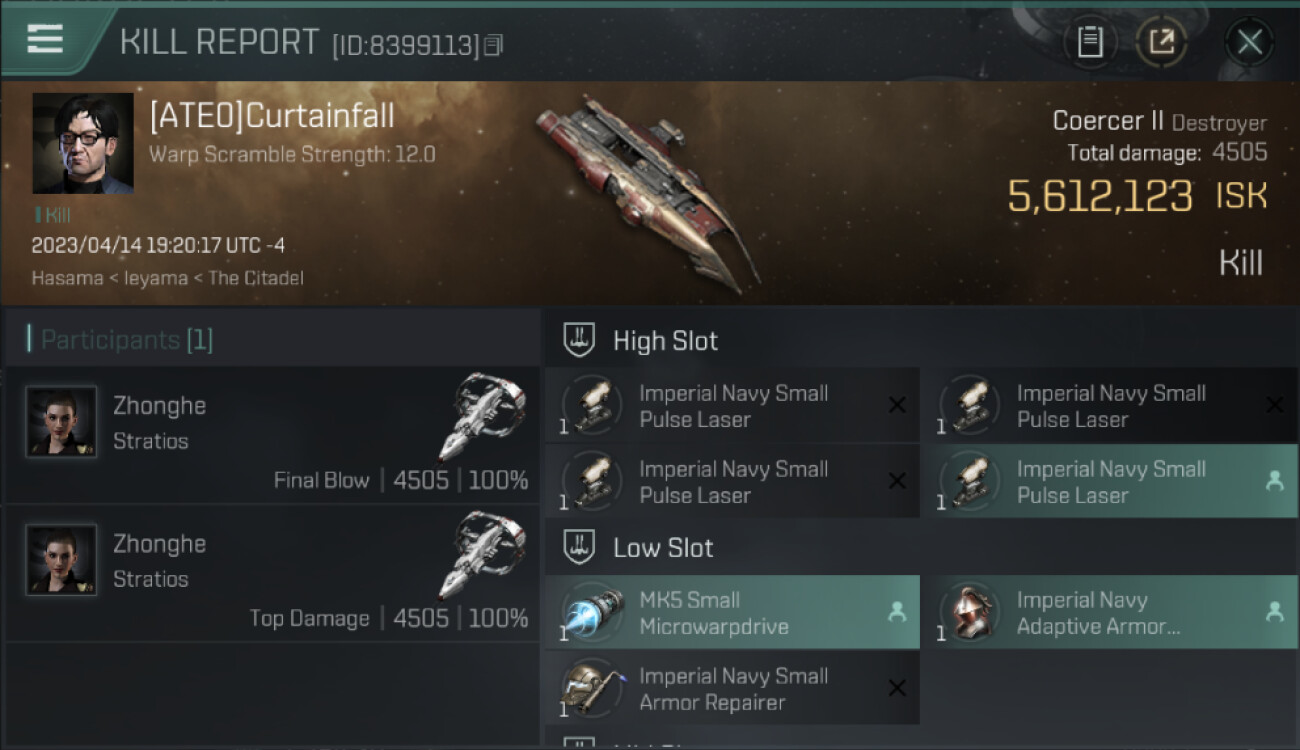Open the hamburger menu
This screenshot has width=1300, height=750.
[x=45, y=39]
